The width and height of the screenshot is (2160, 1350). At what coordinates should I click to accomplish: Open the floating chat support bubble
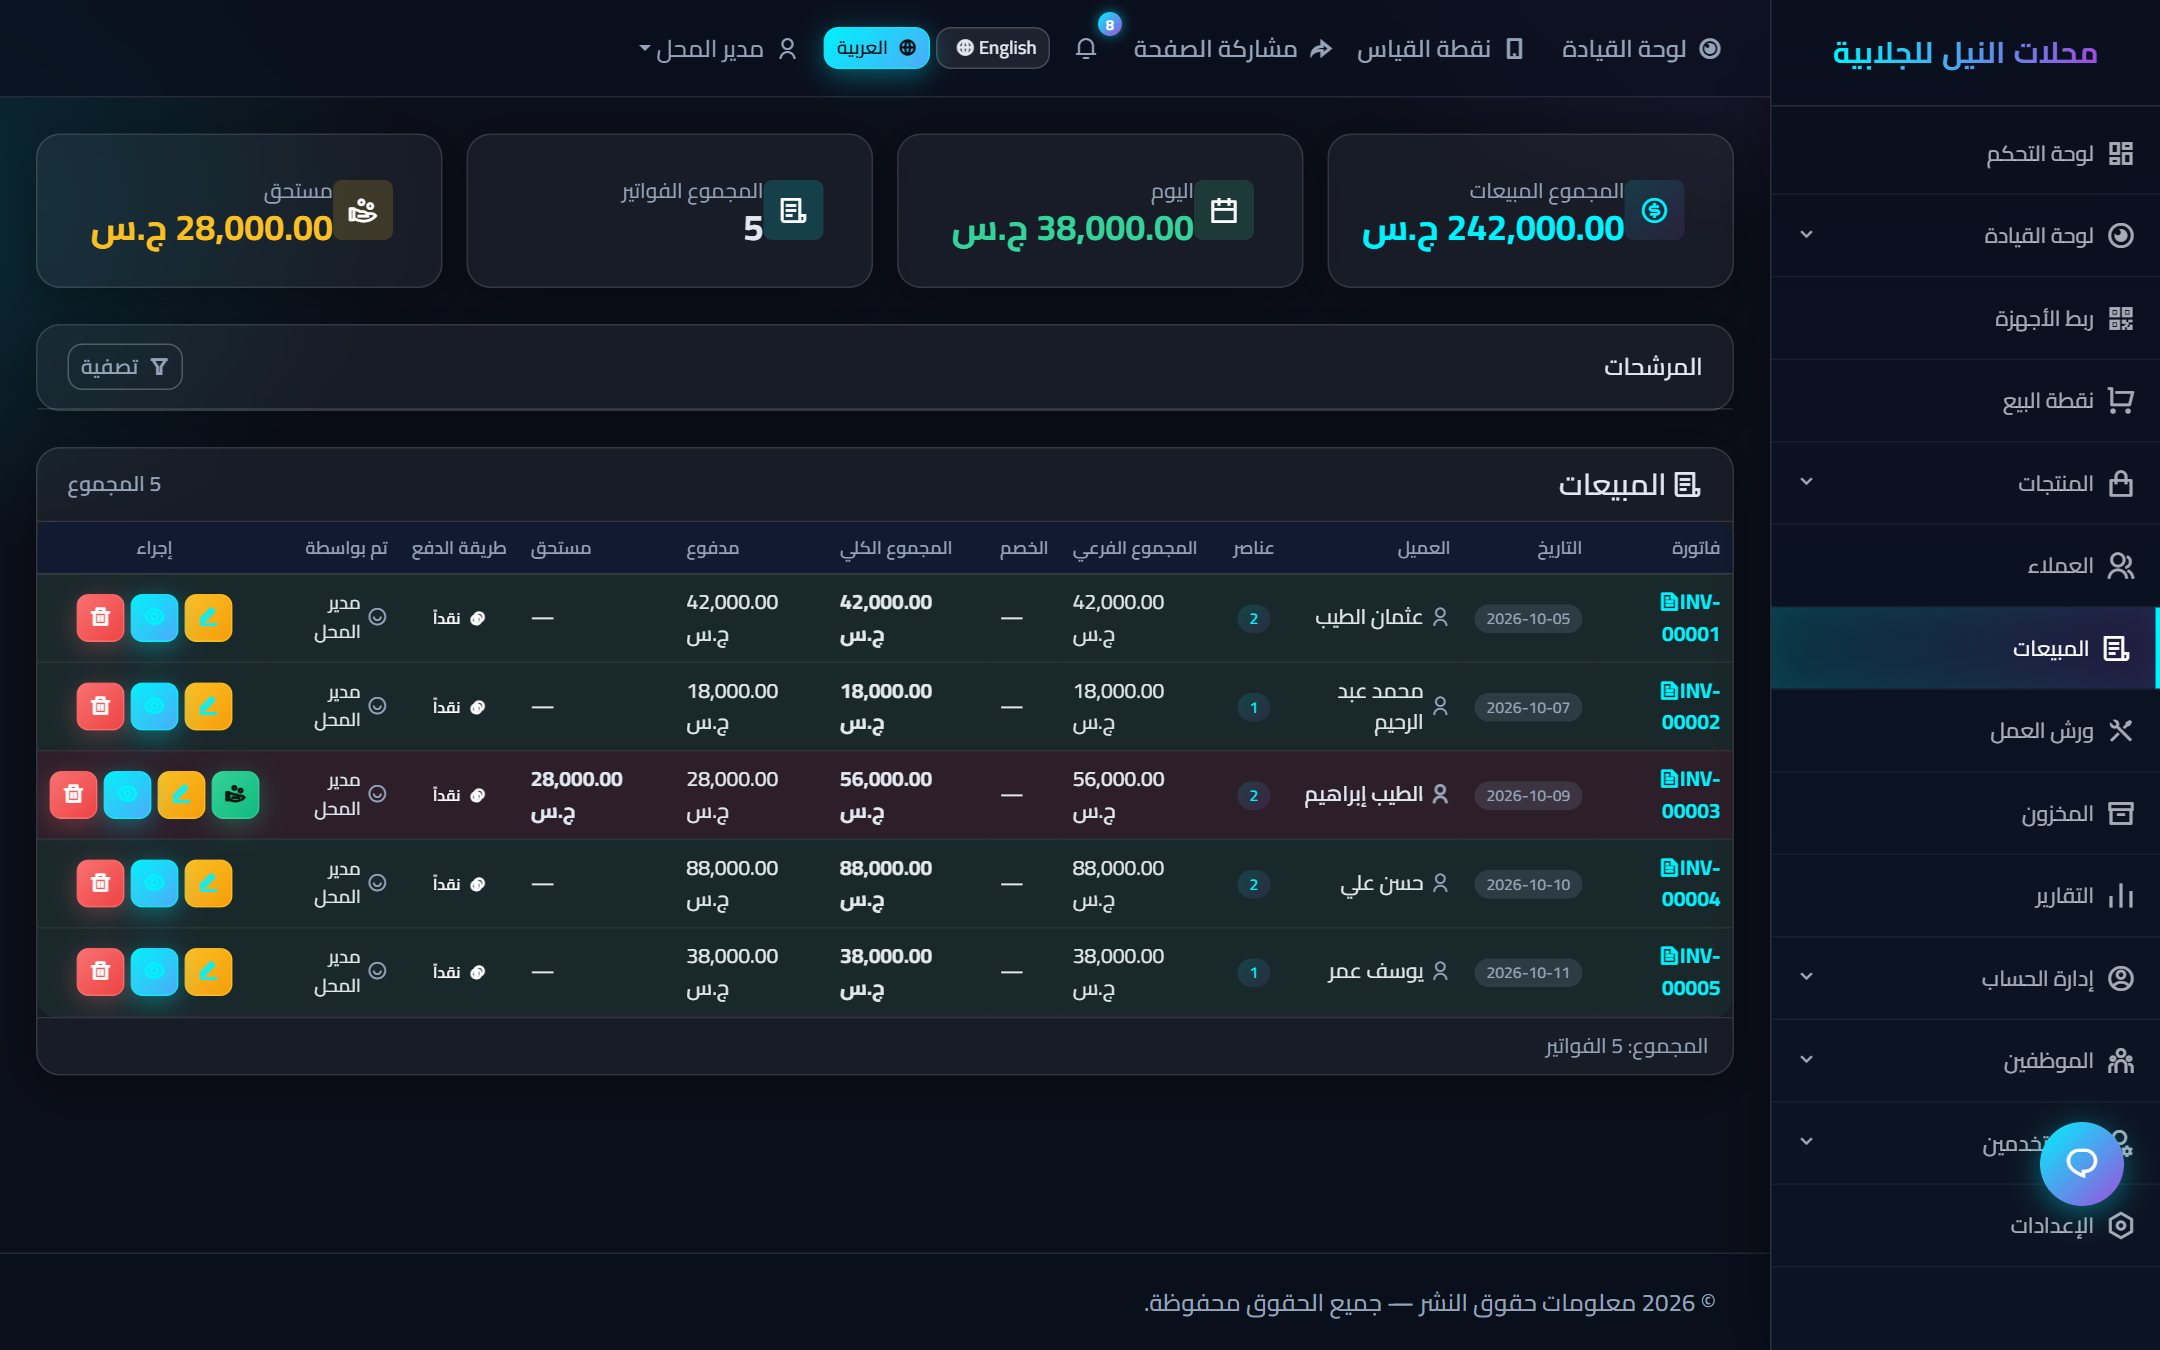(2081, 1163)
